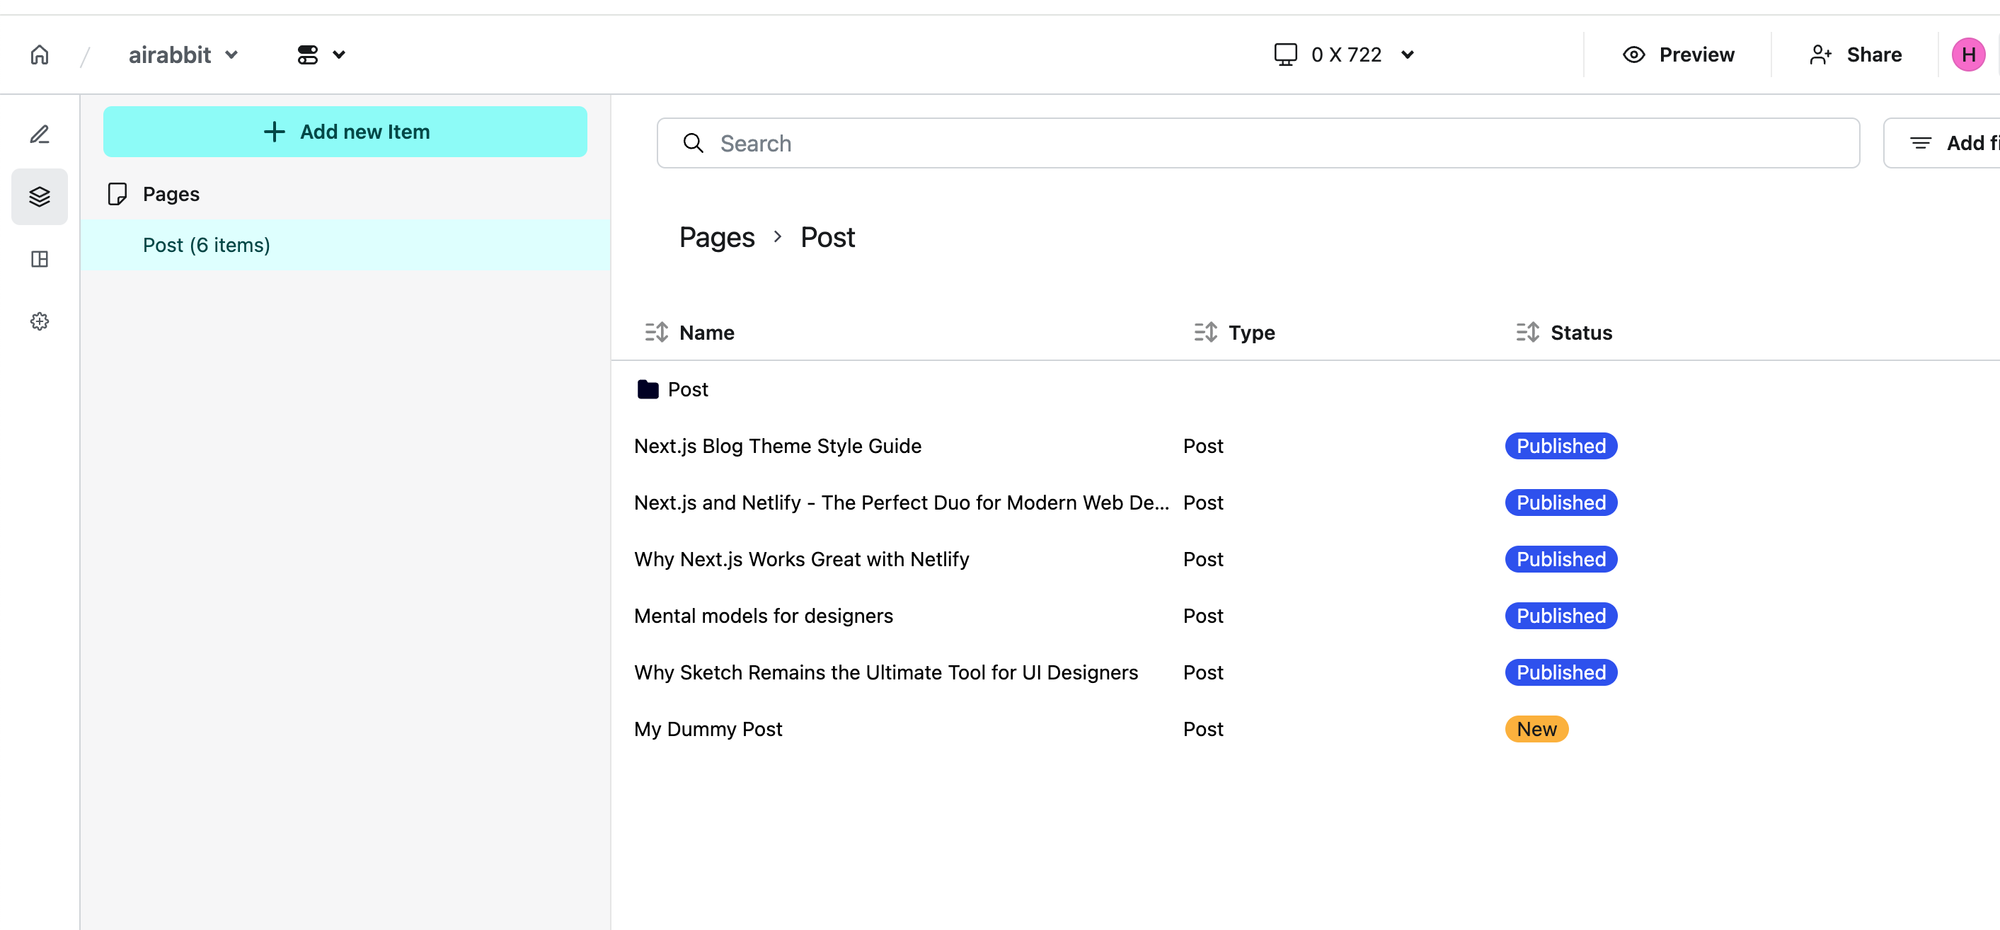The height and width of the screenshot is (930, 2000).
Task: Click the Add new Item button
Action: (345, 132)
